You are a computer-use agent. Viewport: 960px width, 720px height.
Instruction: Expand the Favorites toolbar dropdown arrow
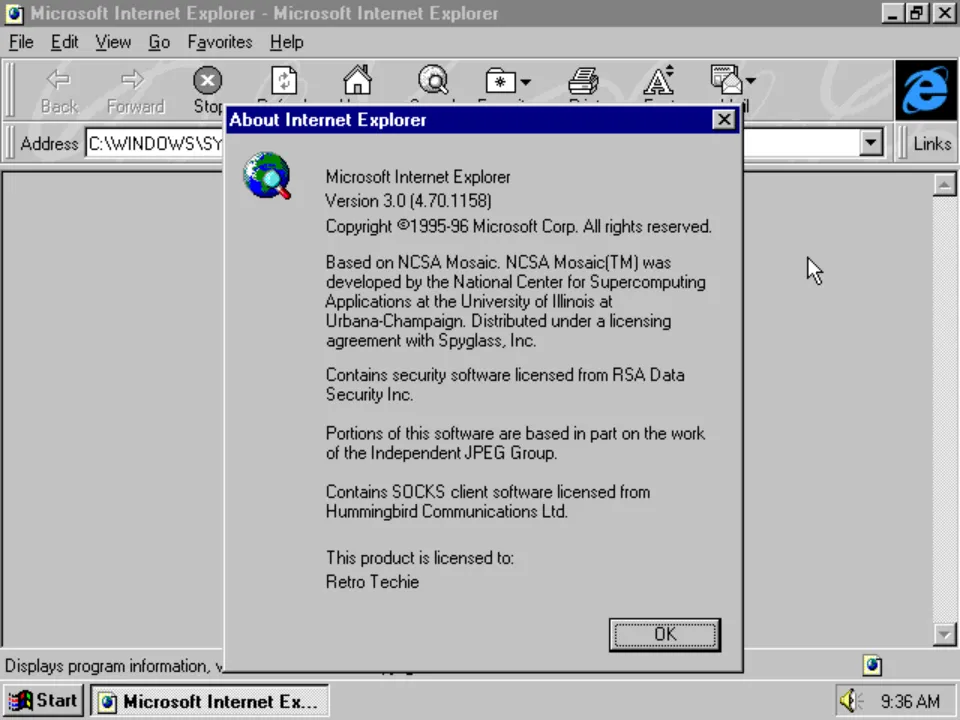click(526, 81)
